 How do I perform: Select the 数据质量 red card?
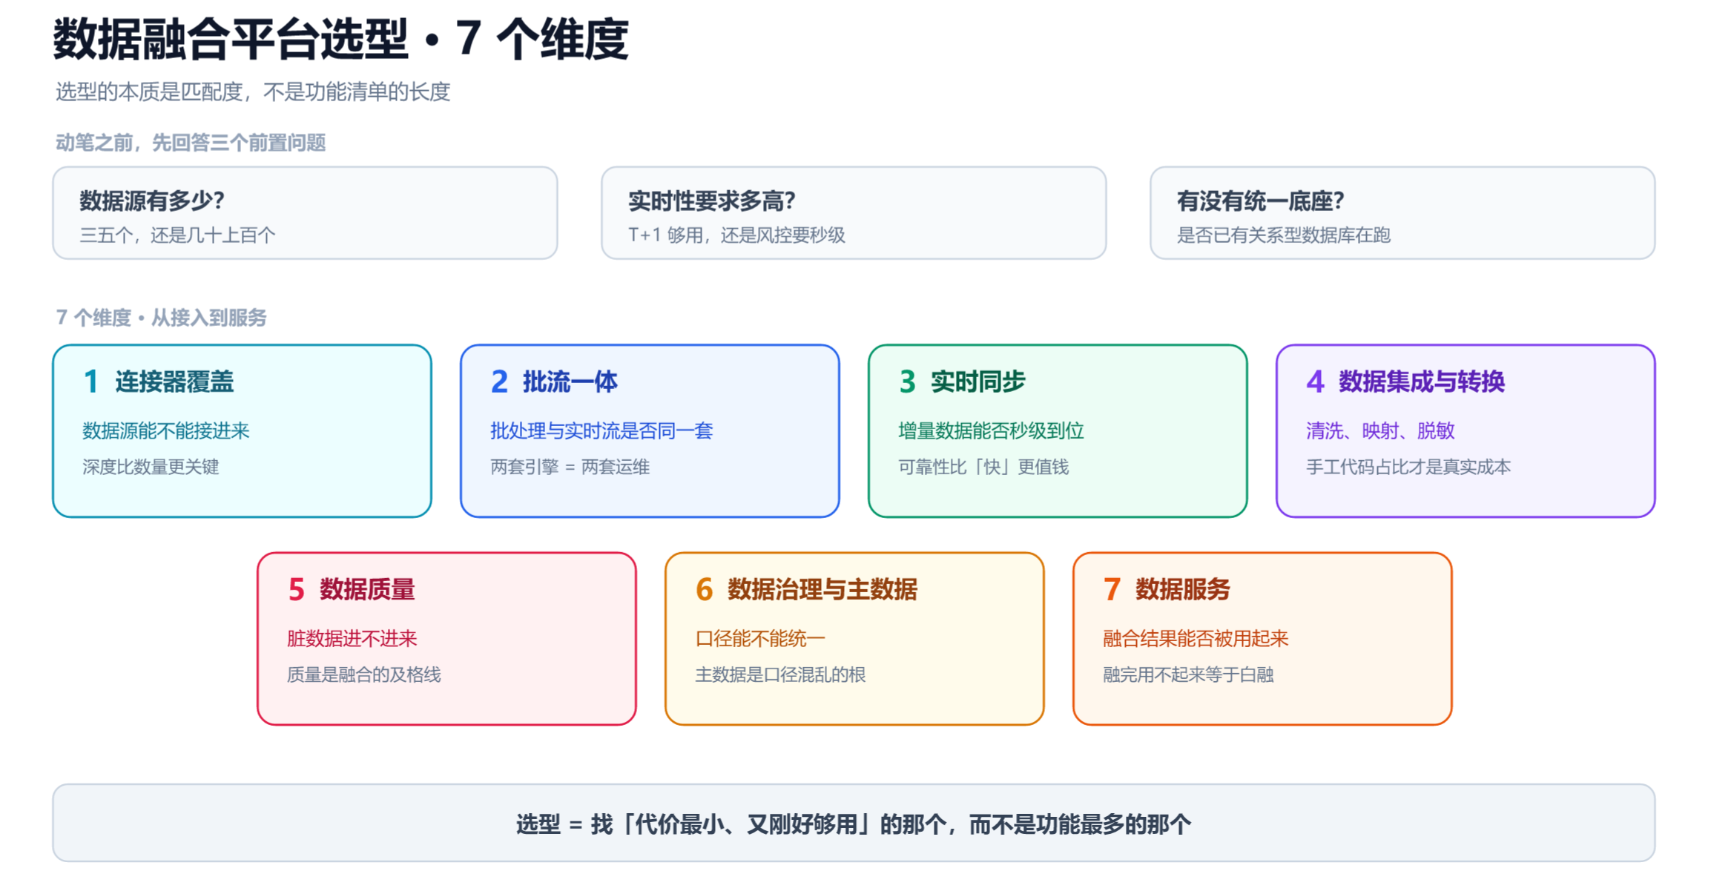(x=447, y=639)
